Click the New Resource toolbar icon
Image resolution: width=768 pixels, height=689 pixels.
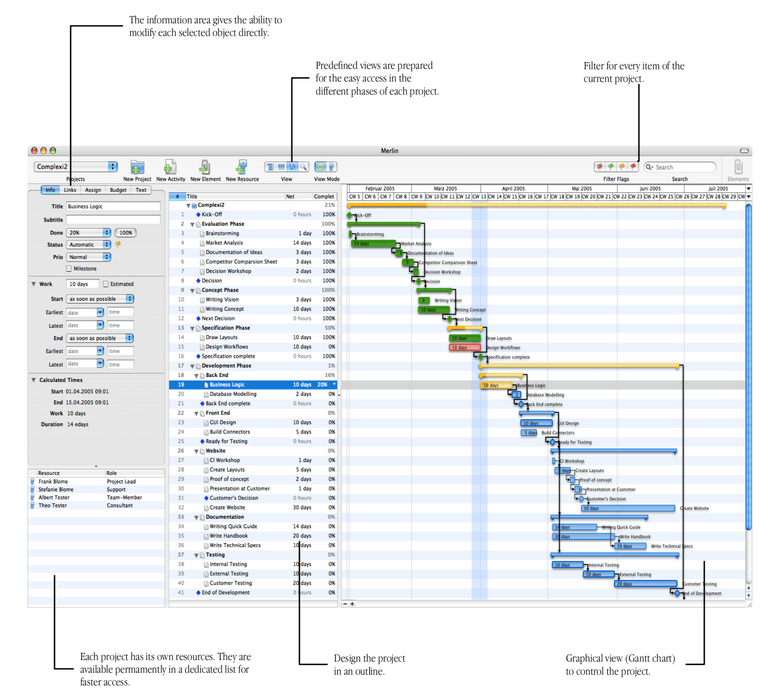[x=241, y=167]
